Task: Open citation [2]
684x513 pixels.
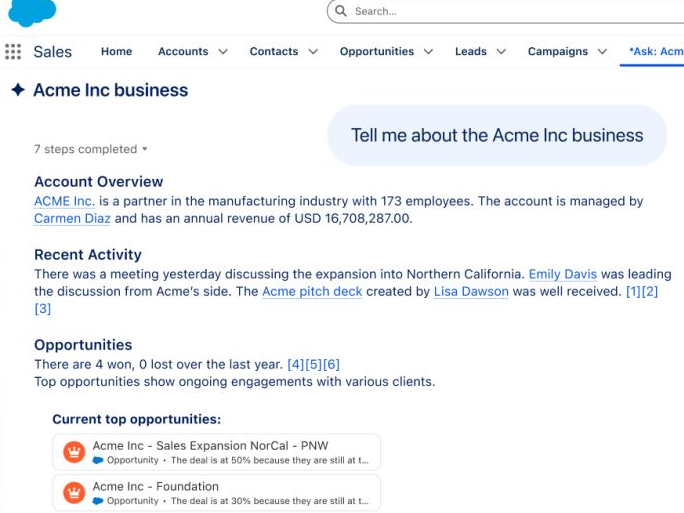Action: pos(650,291)
